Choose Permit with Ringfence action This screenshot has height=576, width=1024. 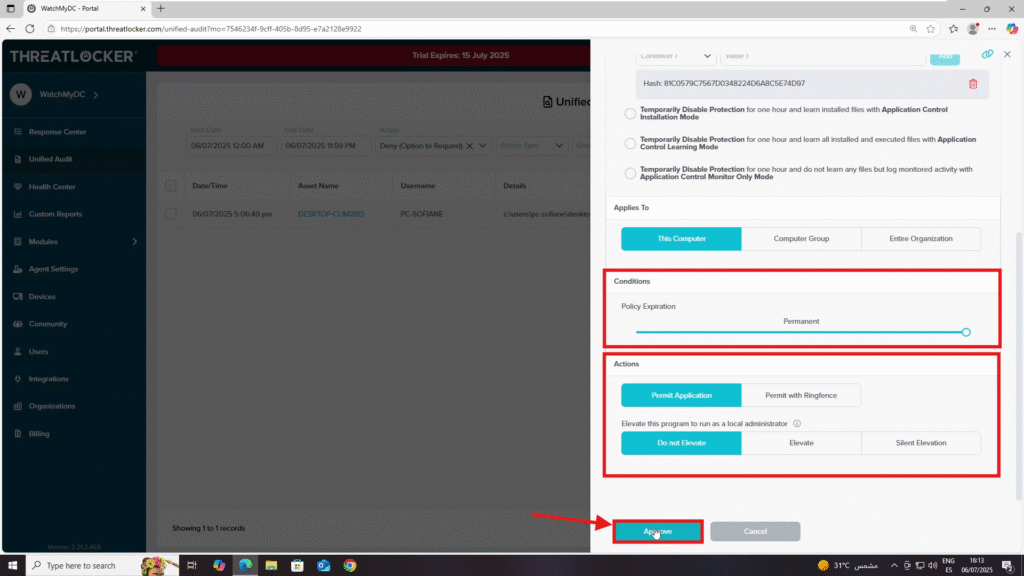[x=801, y=396]
